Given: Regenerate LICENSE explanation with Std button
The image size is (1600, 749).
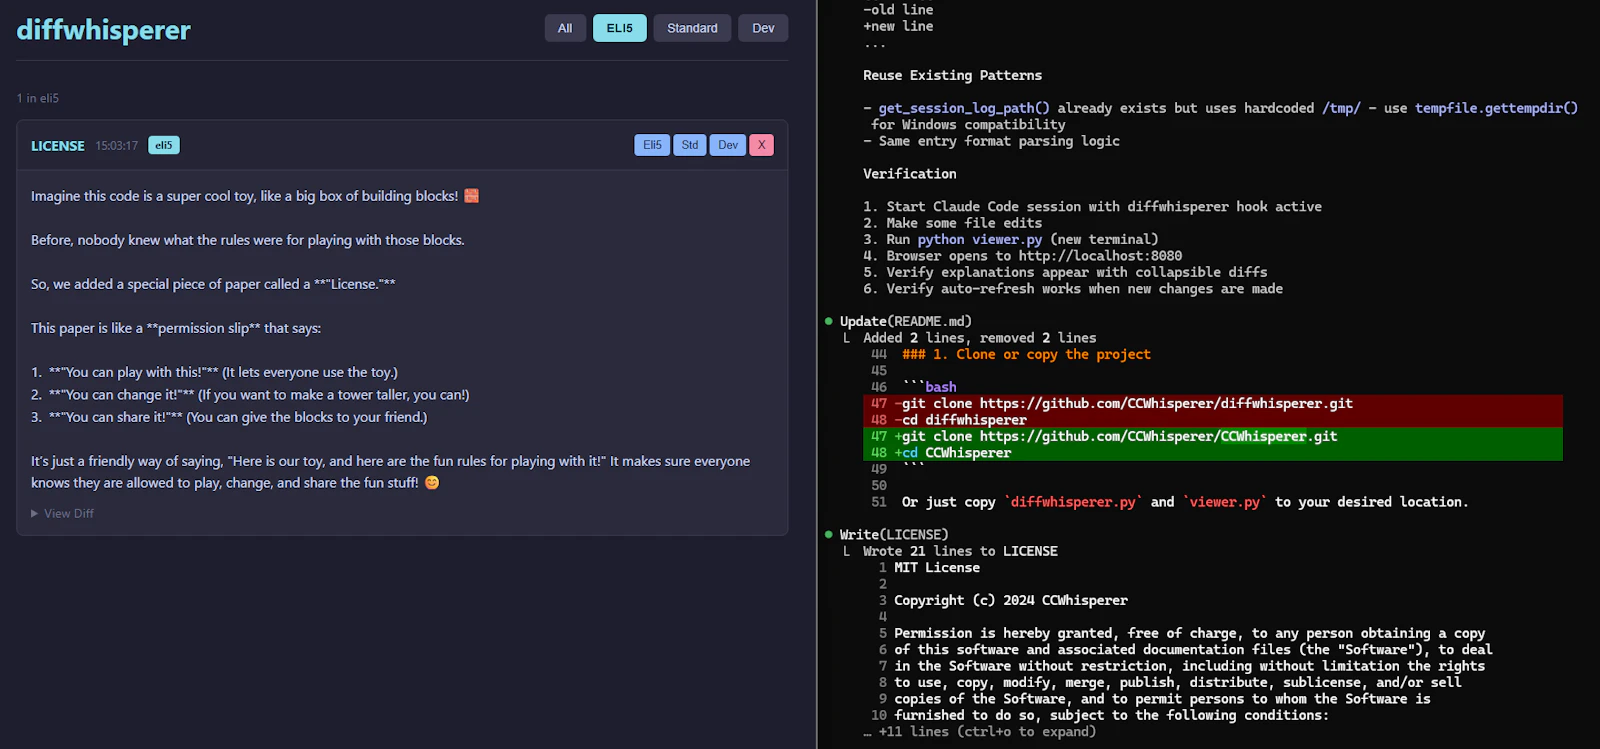Looking at the screenshot, I should pyautogui.click(x=690, y=145).
